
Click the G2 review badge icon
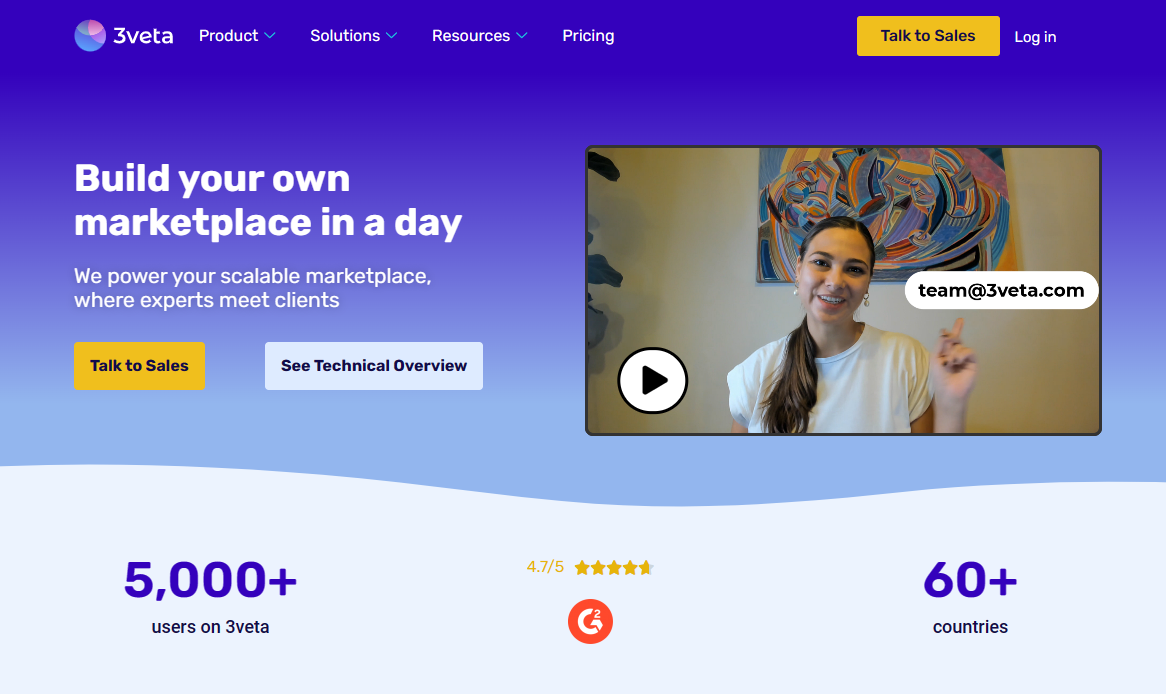[590, 621]
